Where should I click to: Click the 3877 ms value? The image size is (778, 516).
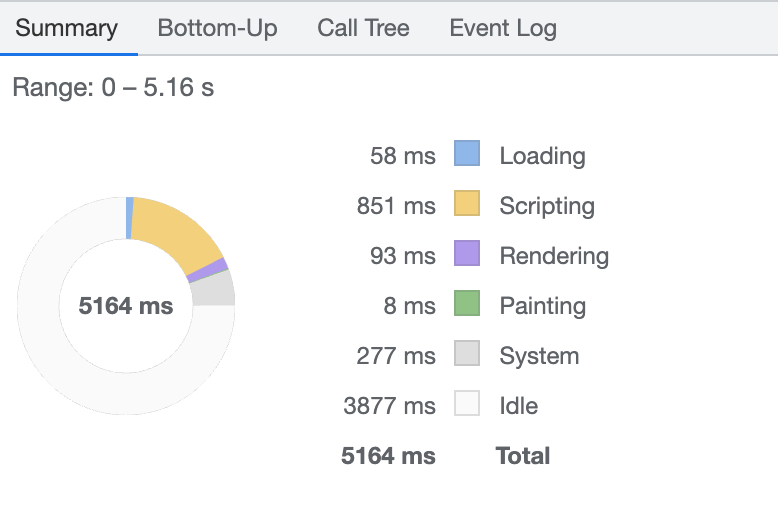[389, 406]
